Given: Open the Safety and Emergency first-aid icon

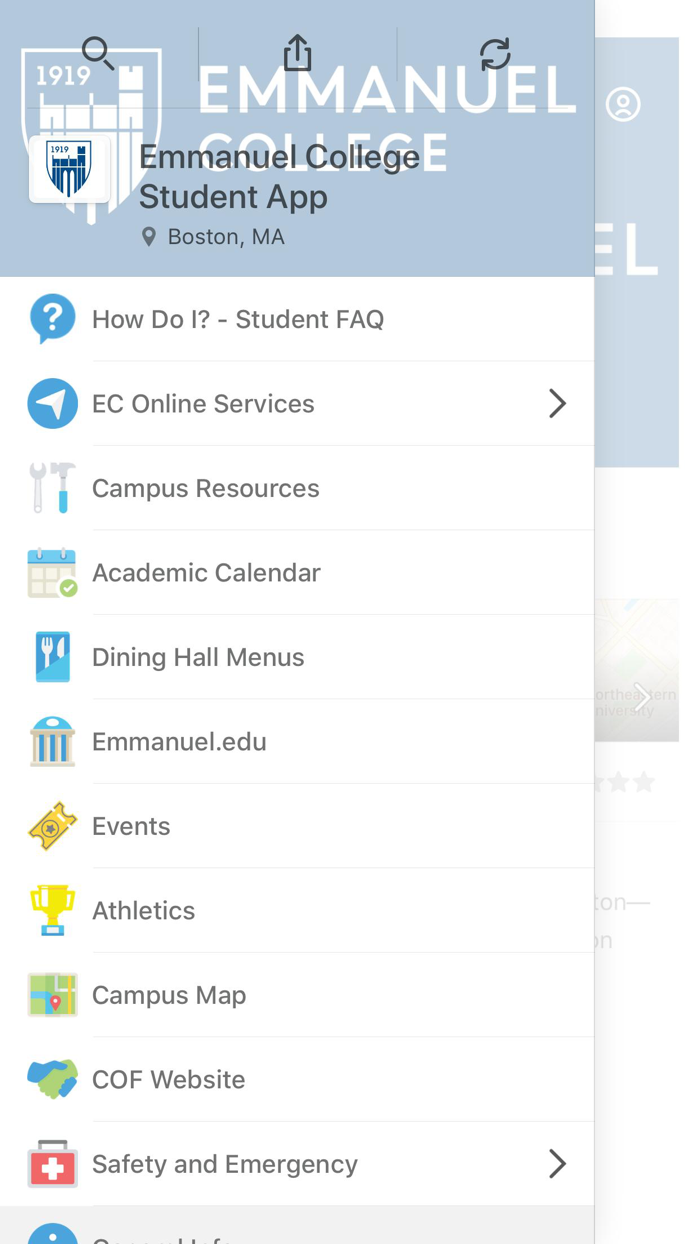Looking at the screenshot, I should click(x=52, y=1164).
